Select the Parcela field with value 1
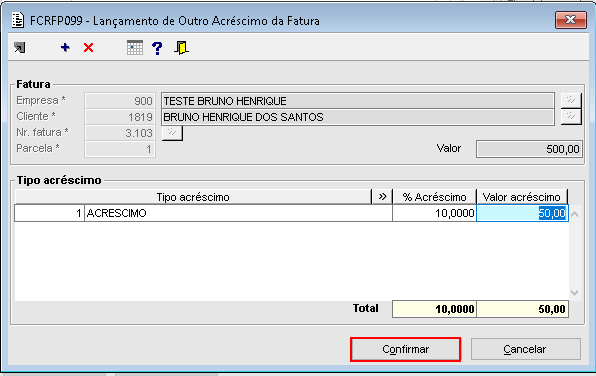This screenshot has height=376, width=596. [x=120, y=149]
